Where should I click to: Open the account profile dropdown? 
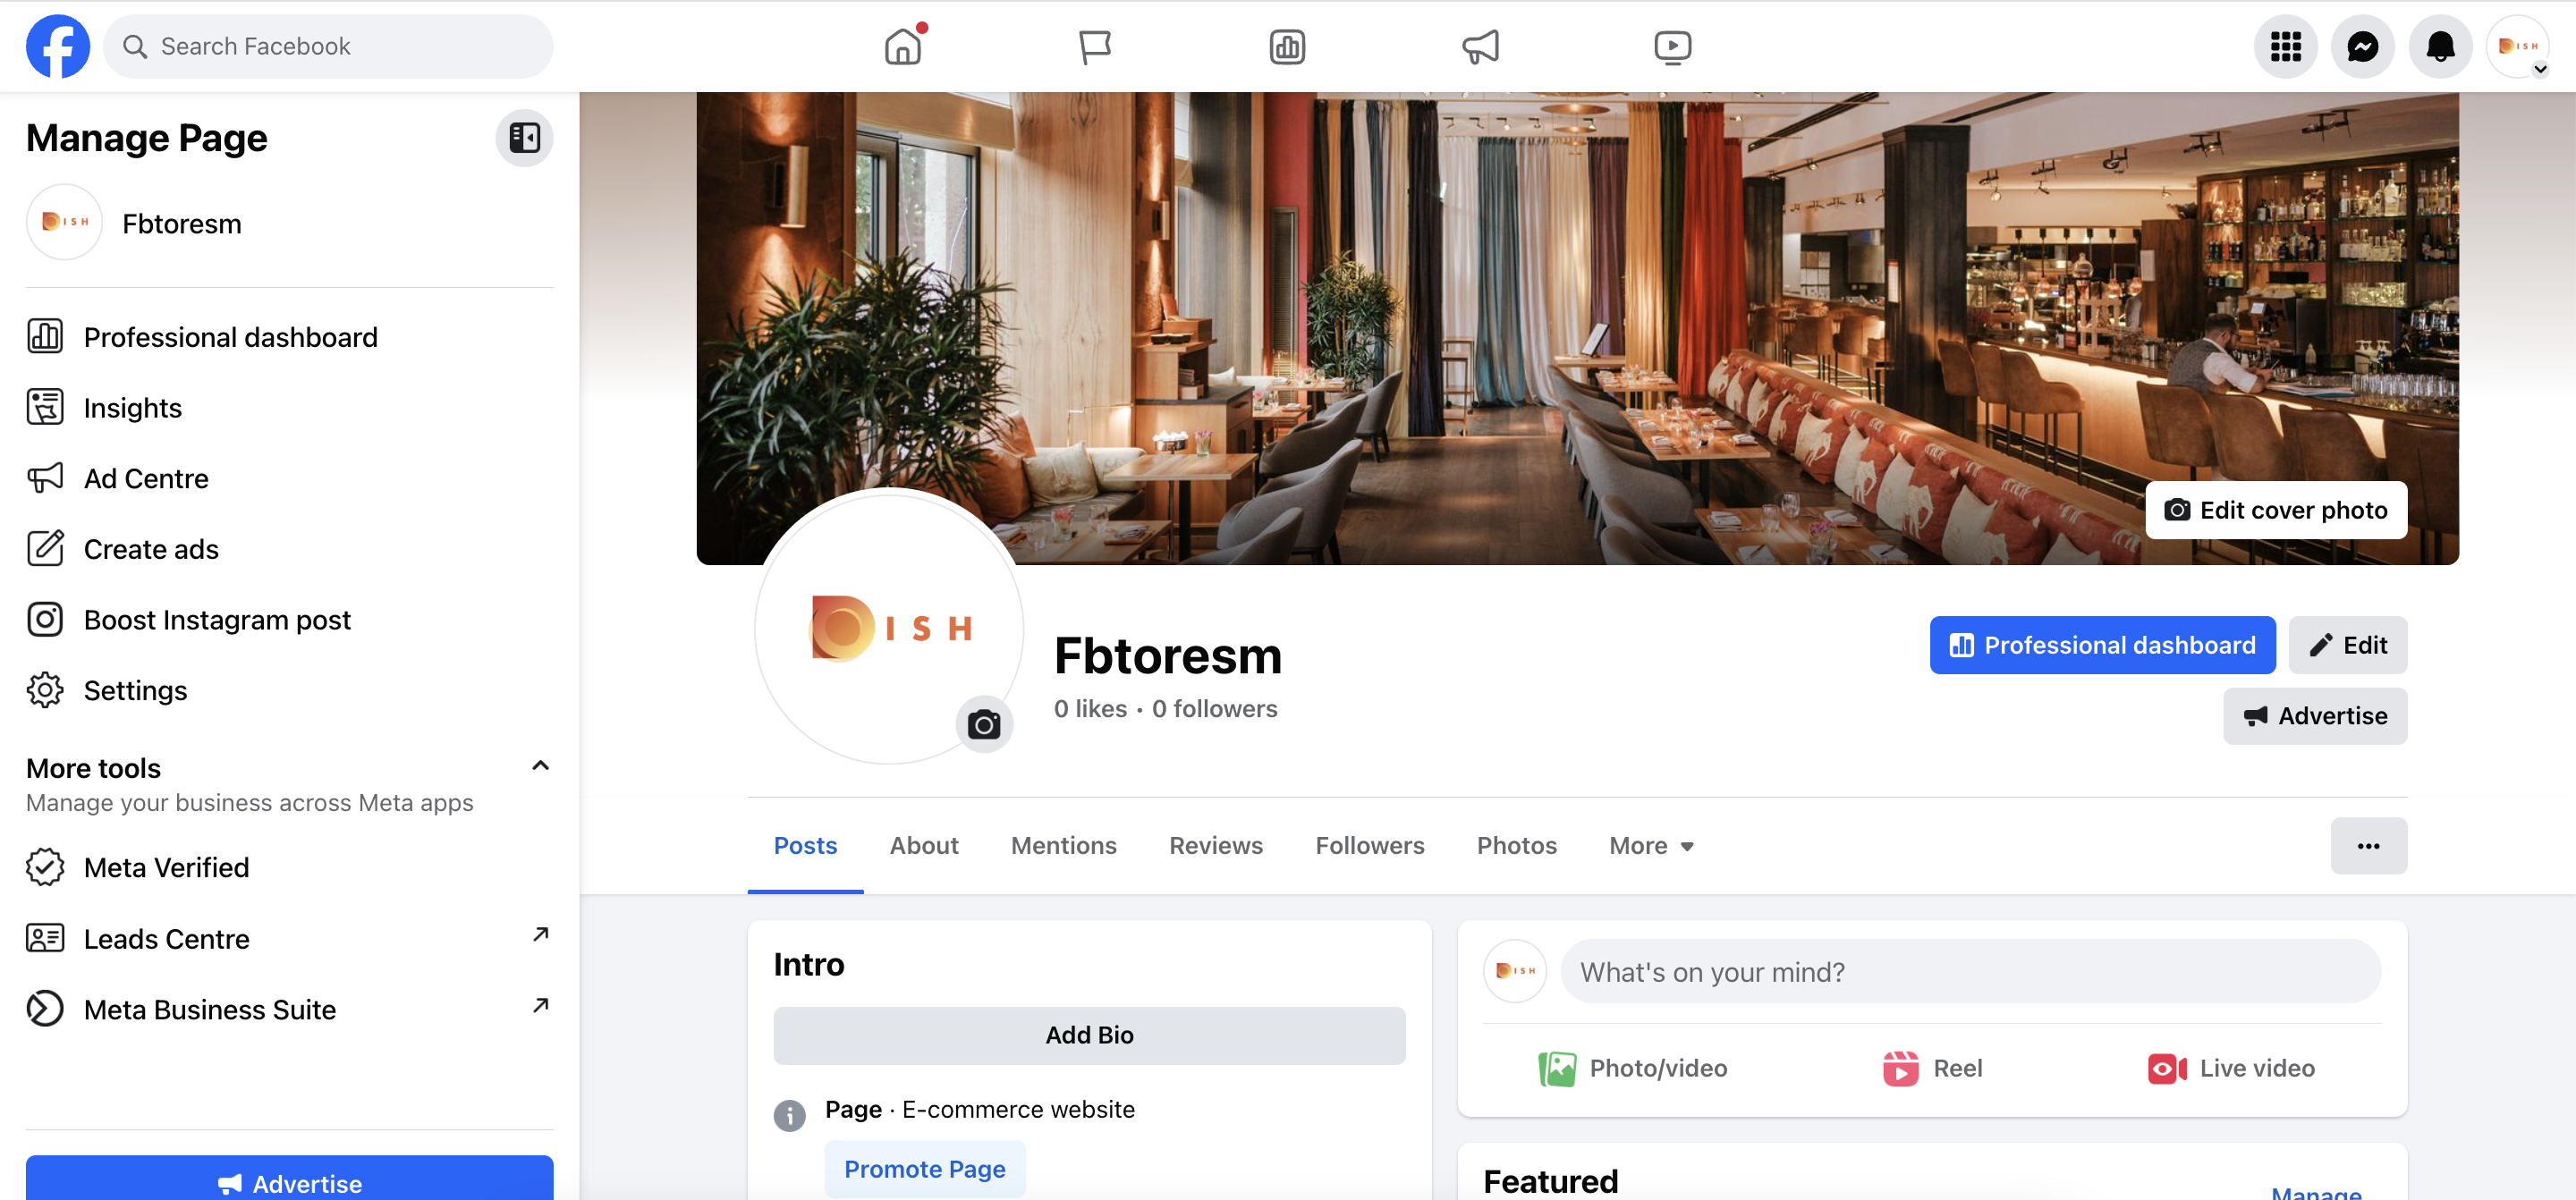click(x=2518, y=47)
